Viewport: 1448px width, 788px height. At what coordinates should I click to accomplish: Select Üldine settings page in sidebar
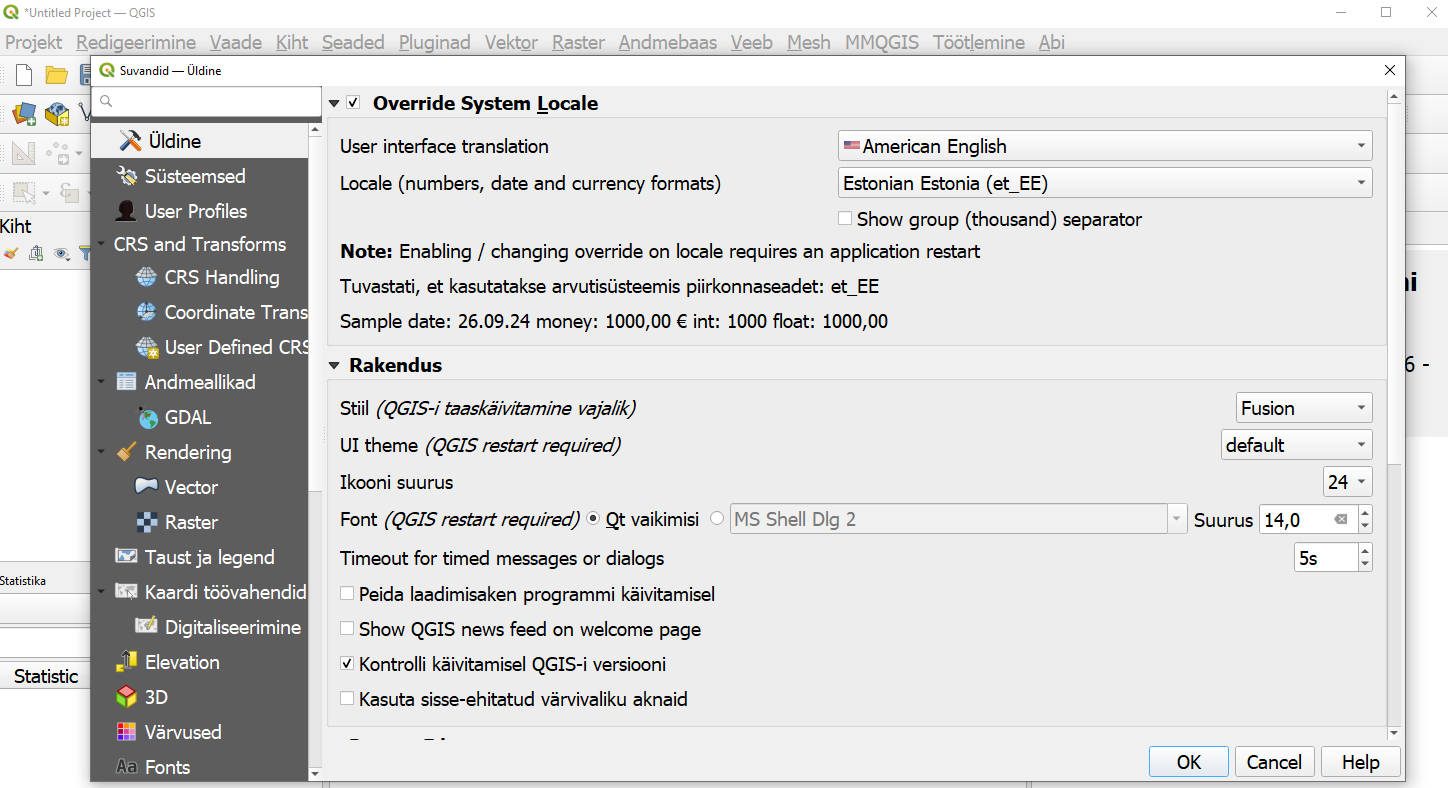coord(199,141)
